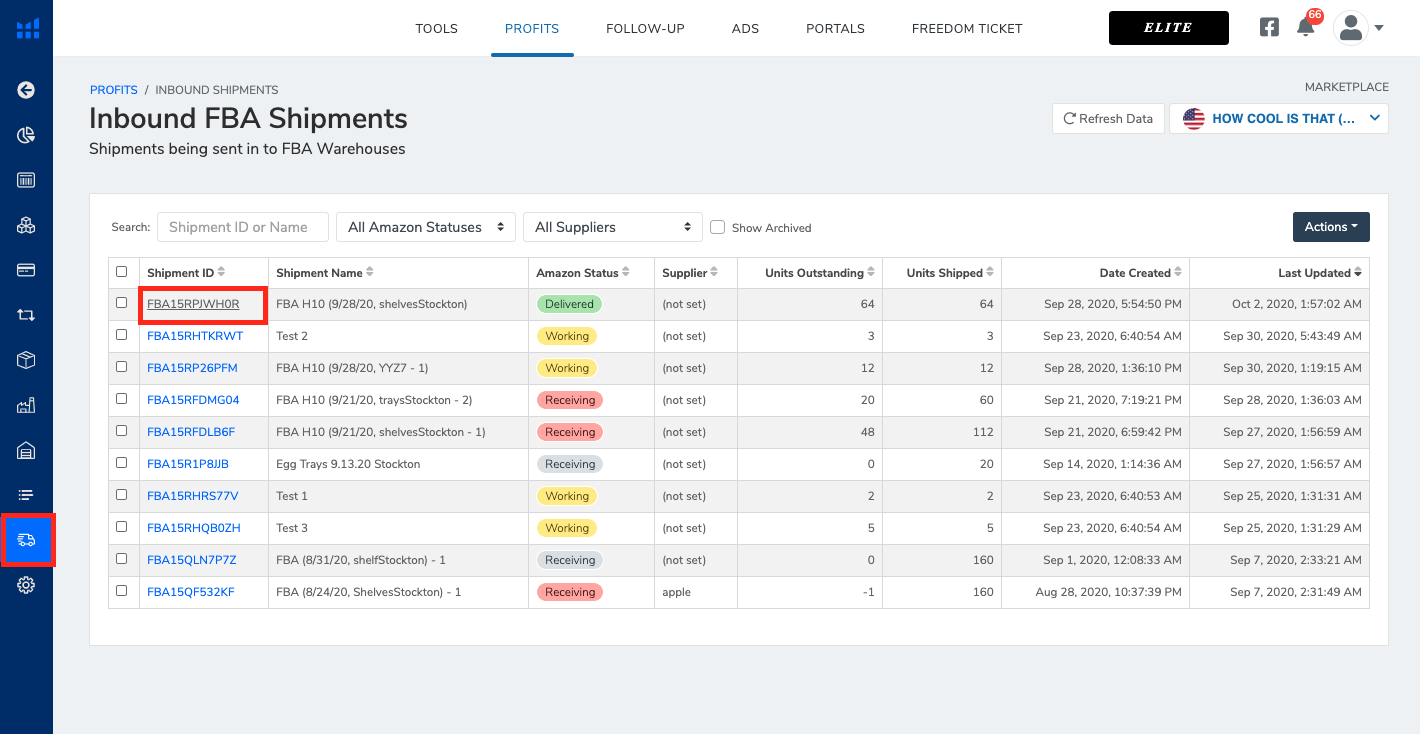1420x734 pixels.
Task: Open the notifications bell icon
Action: 1305,28
